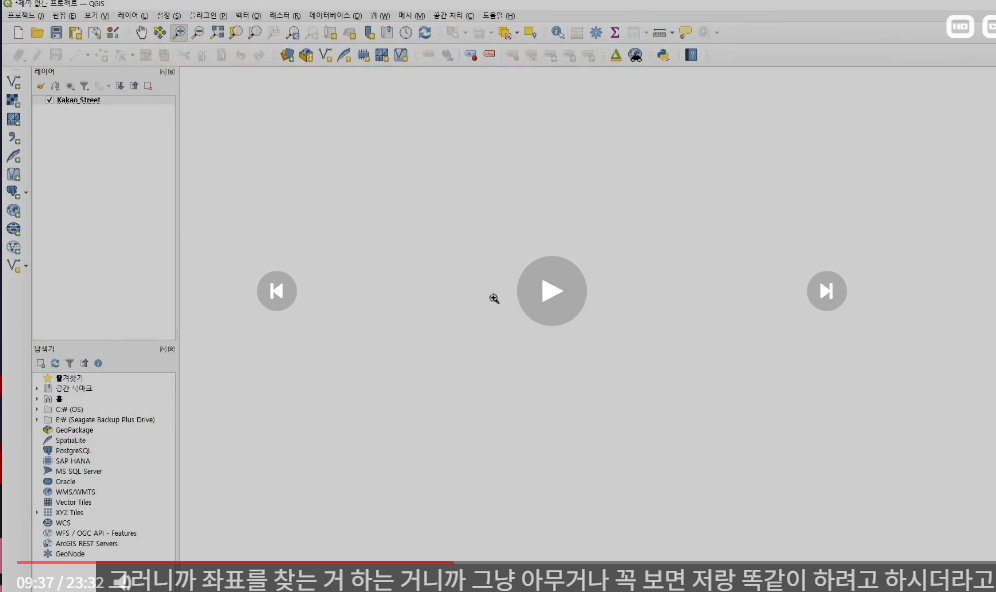
Task: Select PostgreSQL in the browser
Action: [x=72, y=450]
